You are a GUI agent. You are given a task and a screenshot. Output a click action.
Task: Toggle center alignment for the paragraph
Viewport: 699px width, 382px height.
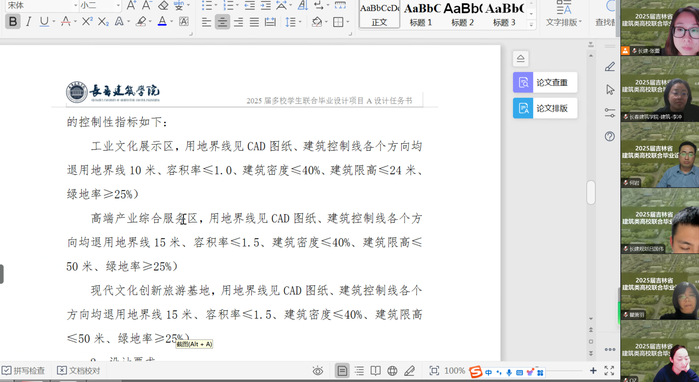tap(222, 22)
